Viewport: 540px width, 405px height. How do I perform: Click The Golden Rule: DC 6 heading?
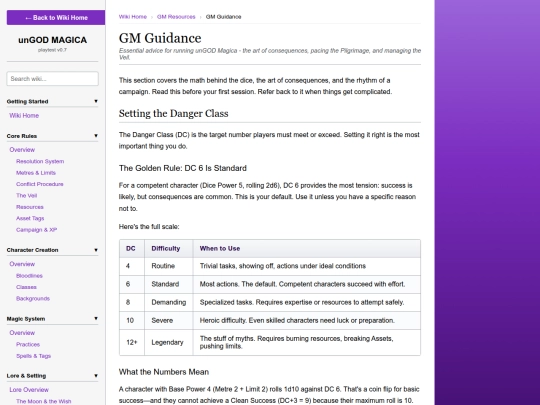pos(183,168)
